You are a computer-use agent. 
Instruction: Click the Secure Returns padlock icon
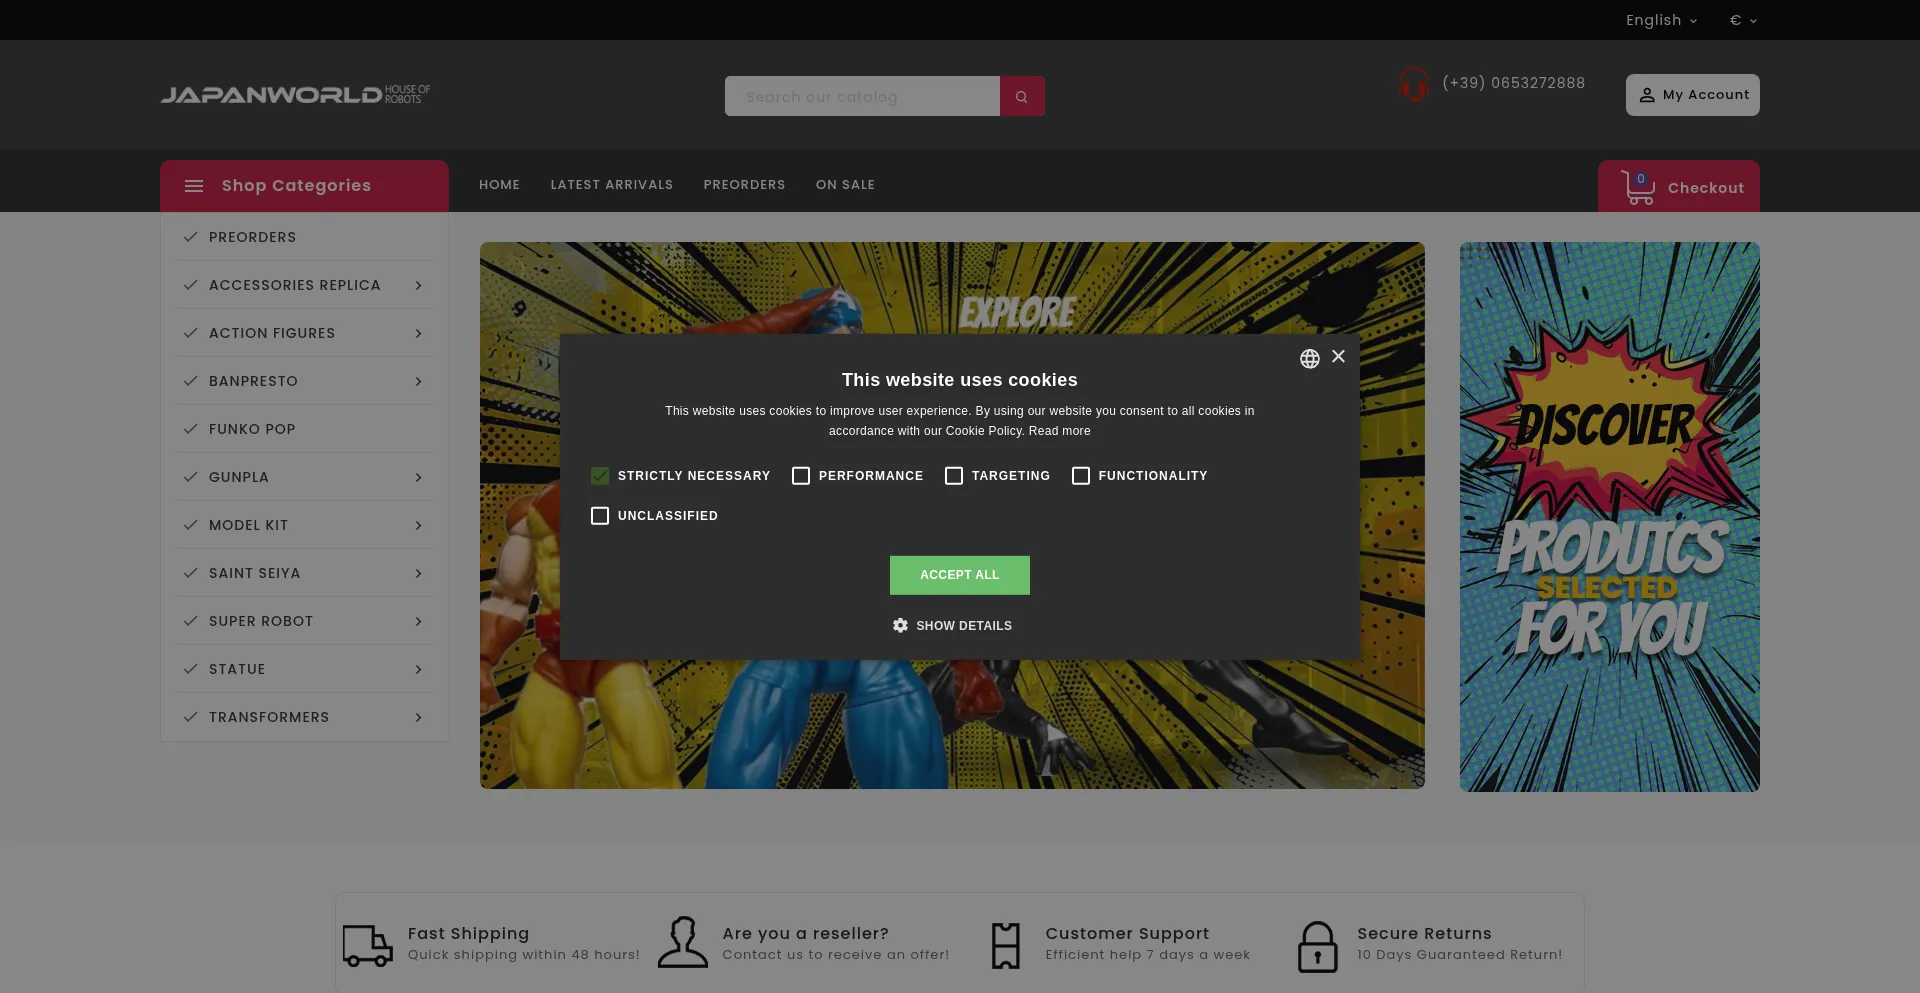(1317, 946)
